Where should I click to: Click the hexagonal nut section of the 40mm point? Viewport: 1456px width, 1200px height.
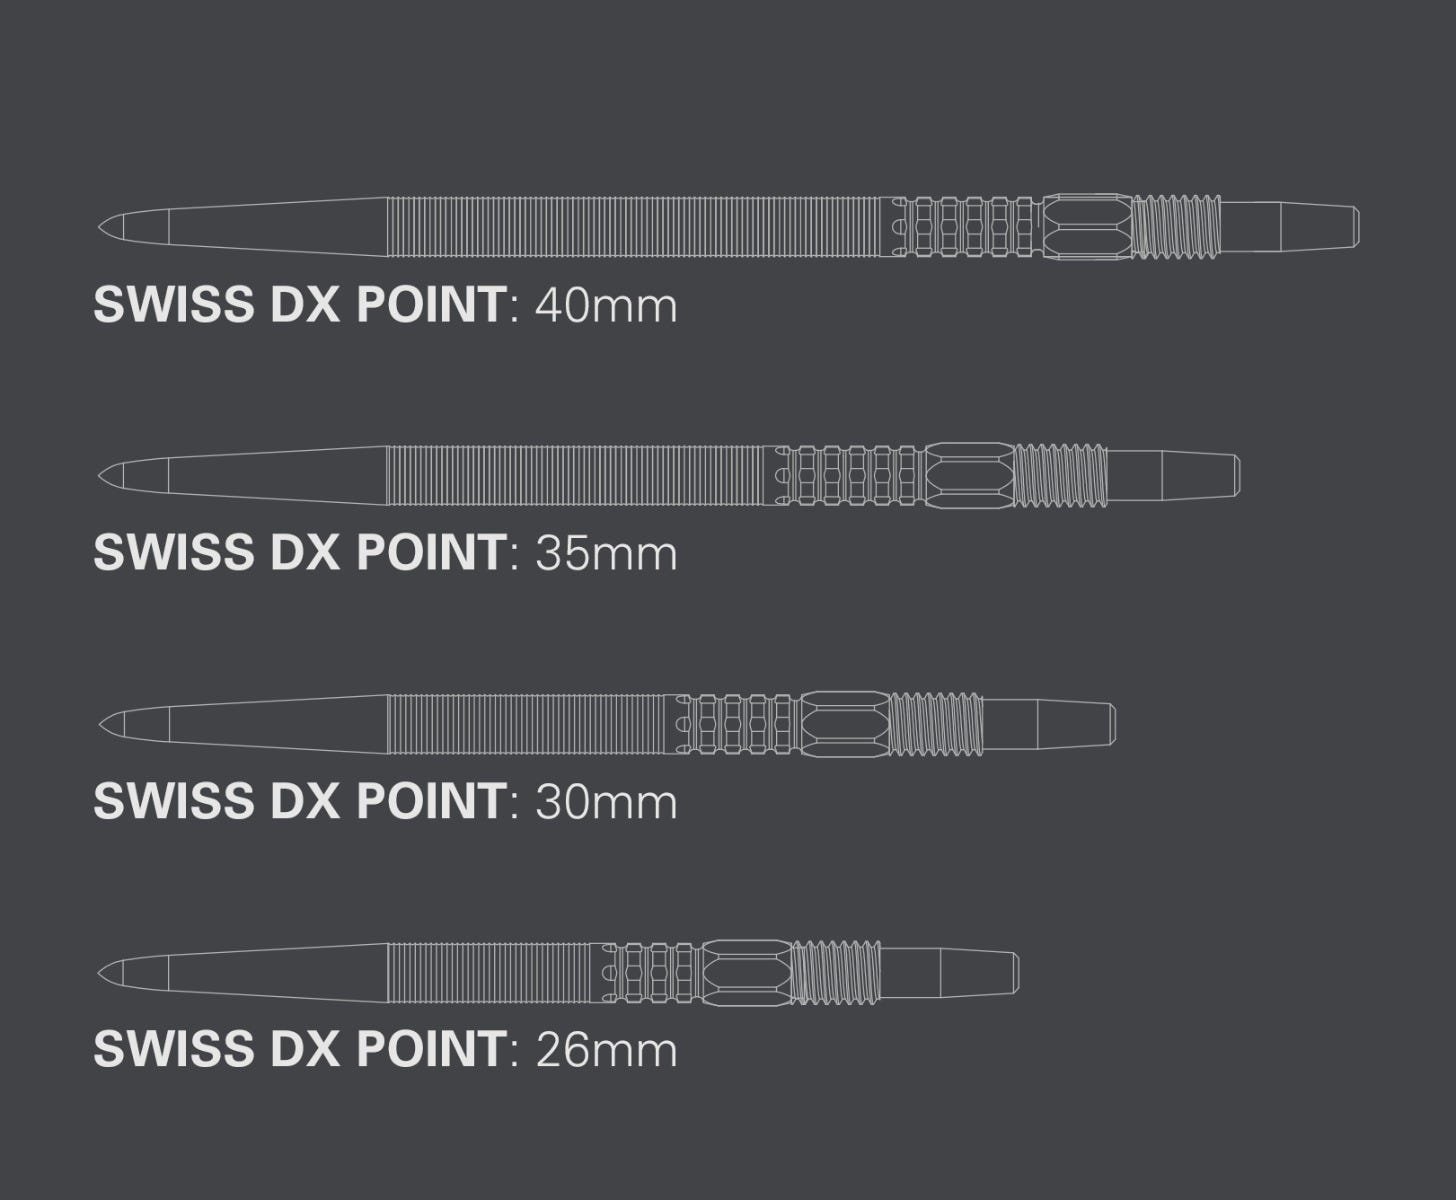tap(1088, 226)
